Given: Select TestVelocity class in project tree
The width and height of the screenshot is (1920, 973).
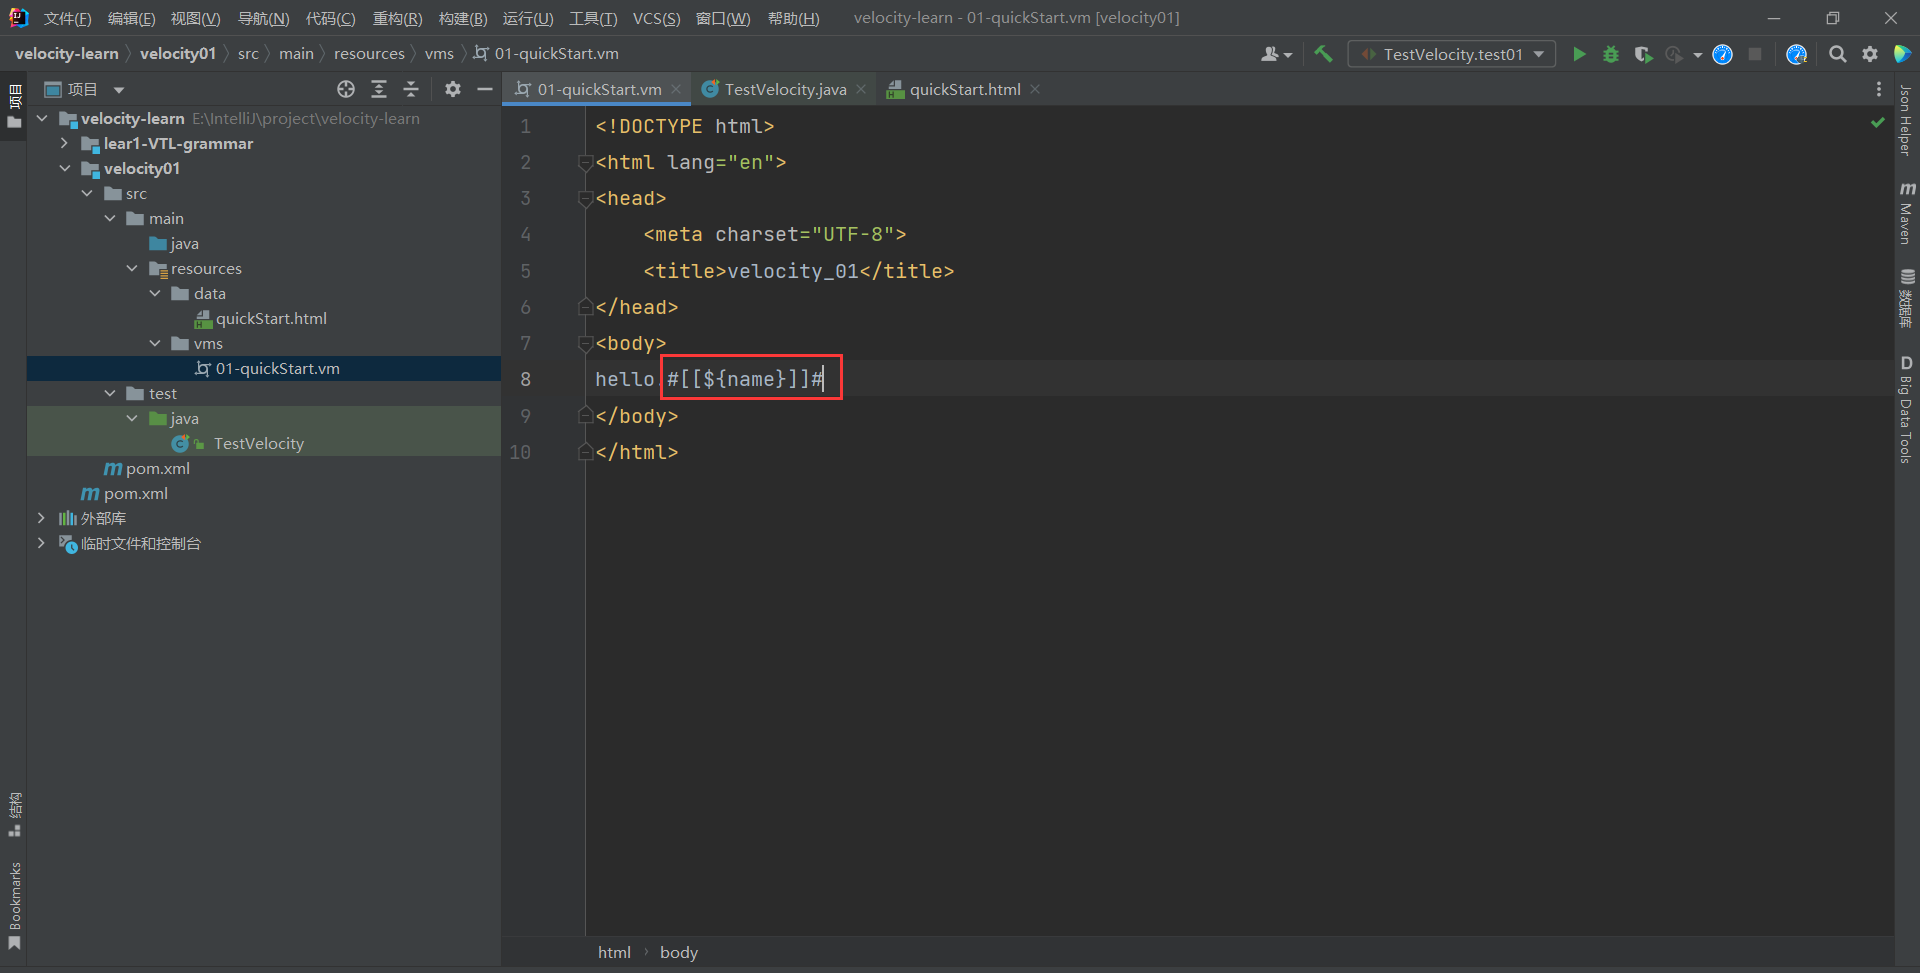Looking at the screenshot, I should pos(258,443).
